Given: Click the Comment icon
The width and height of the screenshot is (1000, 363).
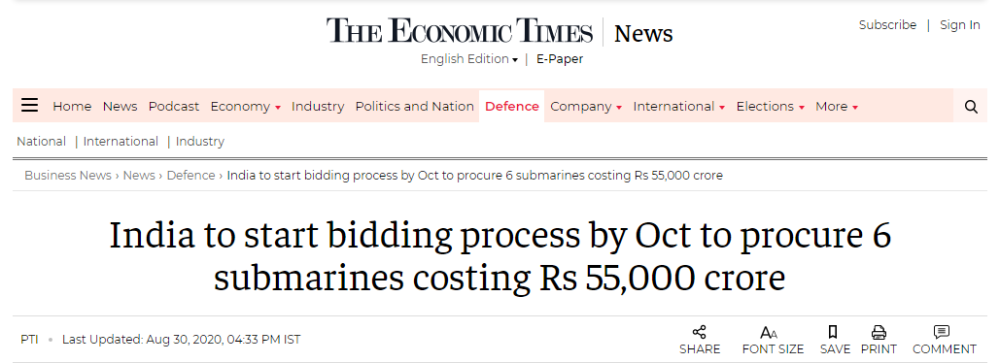Looking at the screenshot, I should [941, 332].
